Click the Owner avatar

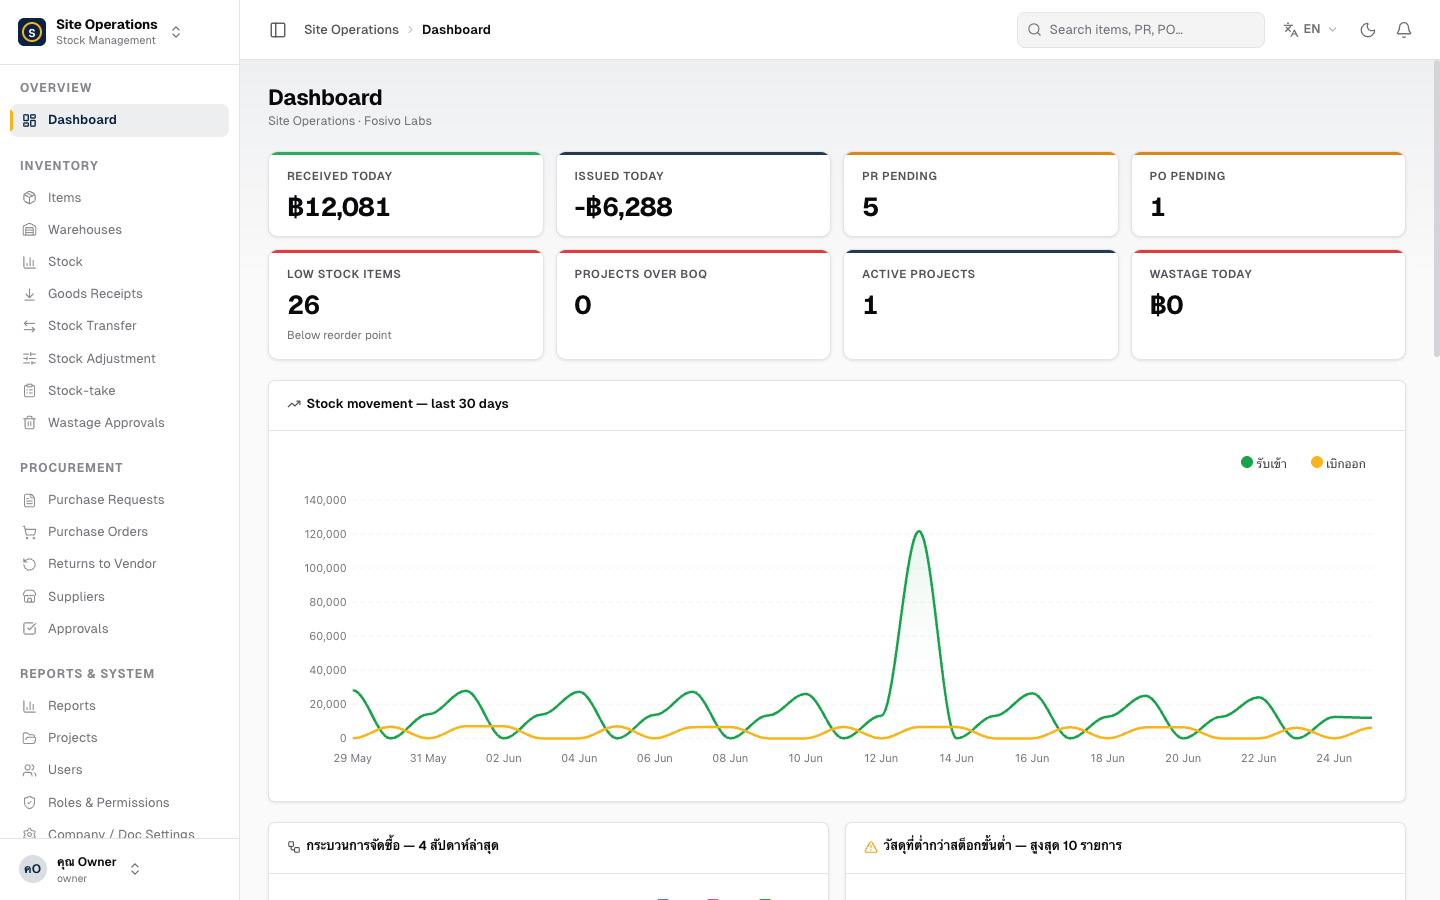pos(33,869)
